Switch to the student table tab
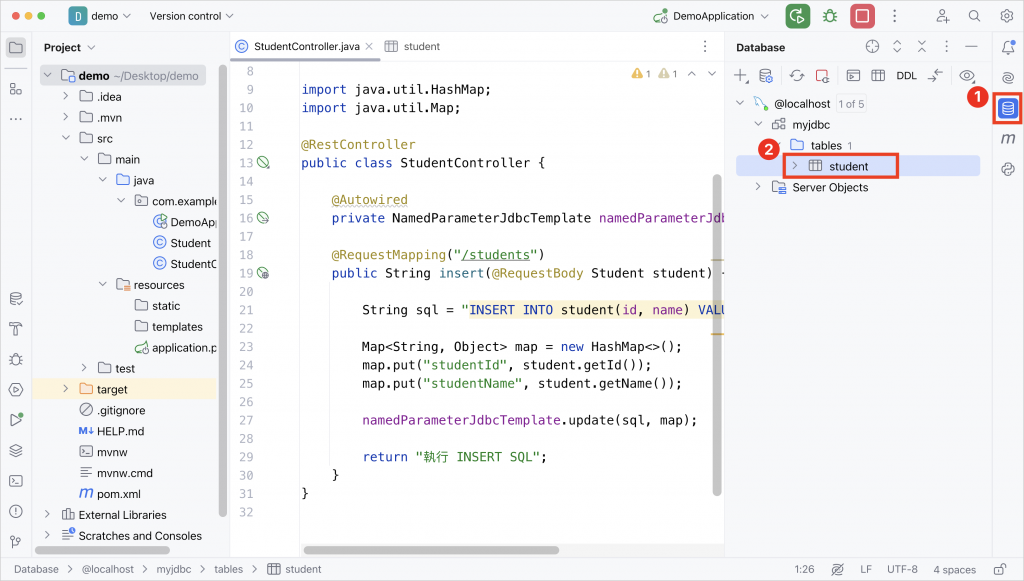Image resolution: width=1024 pixels, height=581 pixels. click(412, 46)
